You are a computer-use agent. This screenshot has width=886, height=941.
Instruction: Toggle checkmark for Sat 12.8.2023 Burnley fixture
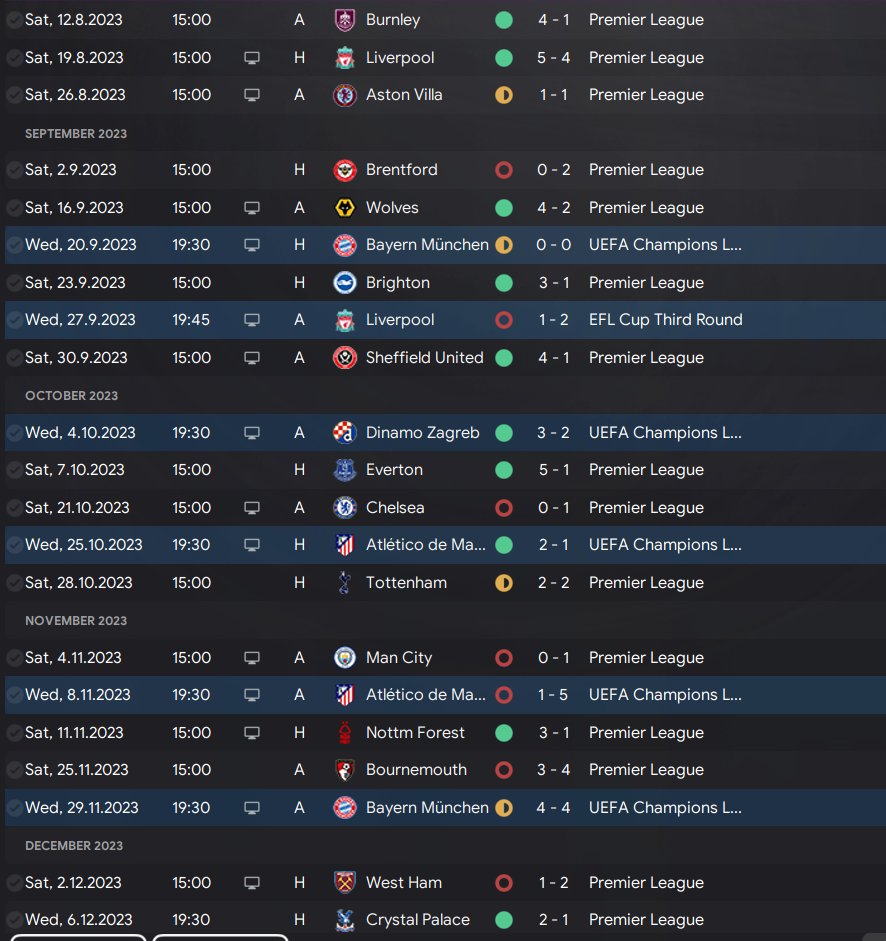[14, 20]
